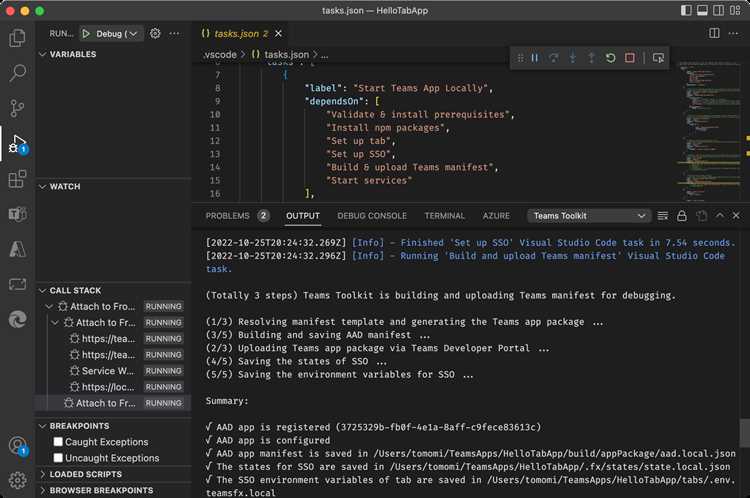Screen dimensions: 750x498
Task: Restart debugging with the green arrow
Action: pyautogui.click(x=610, y=58)
